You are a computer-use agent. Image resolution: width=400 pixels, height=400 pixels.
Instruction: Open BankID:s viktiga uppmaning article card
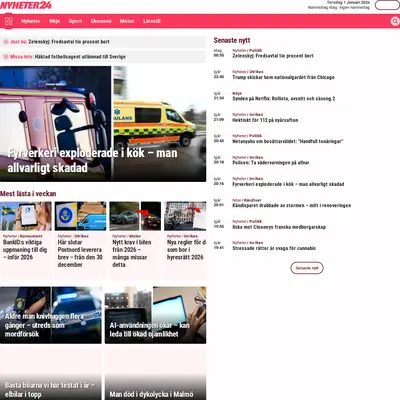(x=26, y=240)
